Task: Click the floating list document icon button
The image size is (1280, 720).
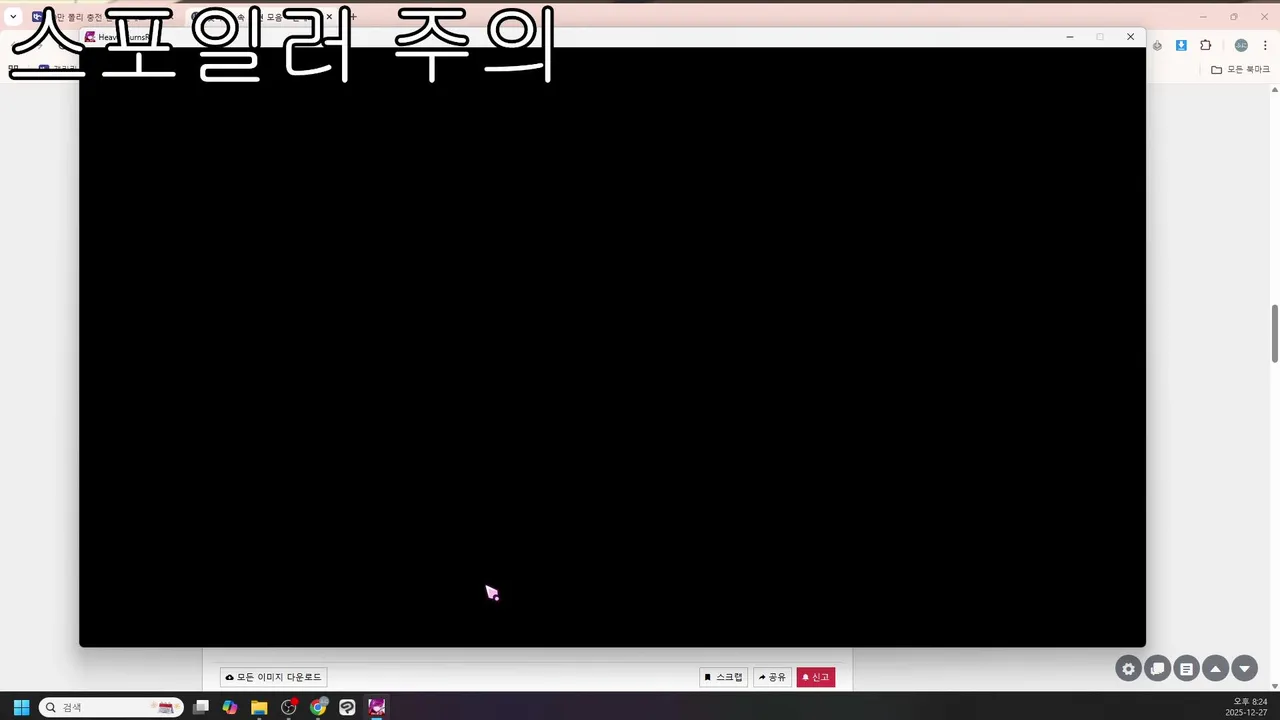Action: 1187,669
